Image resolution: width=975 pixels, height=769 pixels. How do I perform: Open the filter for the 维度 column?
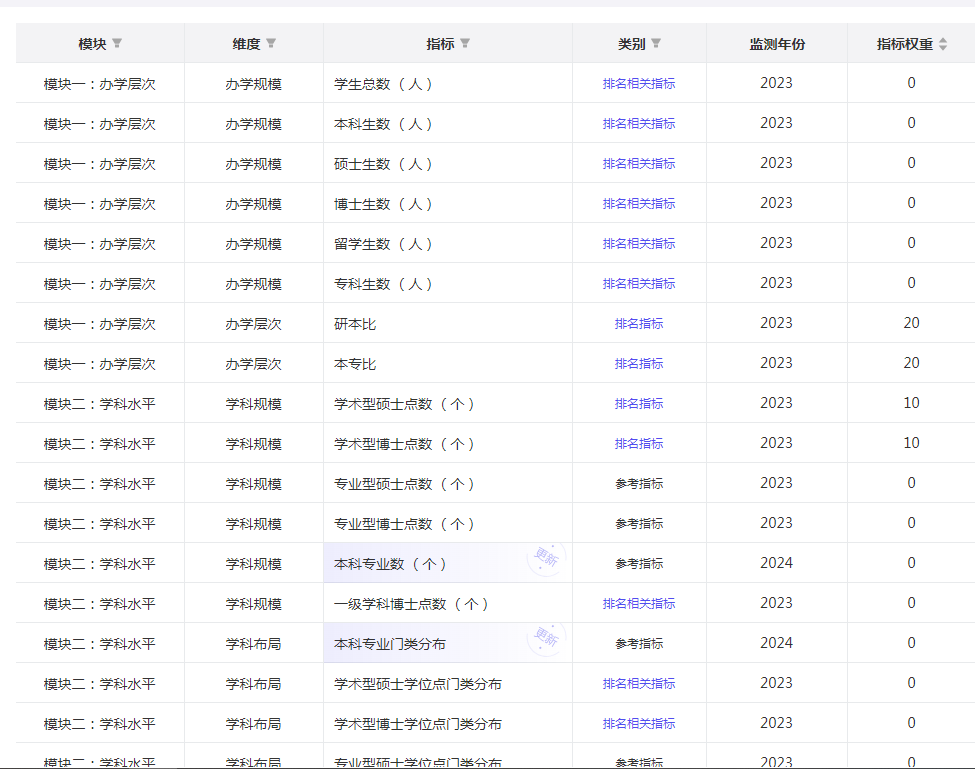tap(271, 44)
